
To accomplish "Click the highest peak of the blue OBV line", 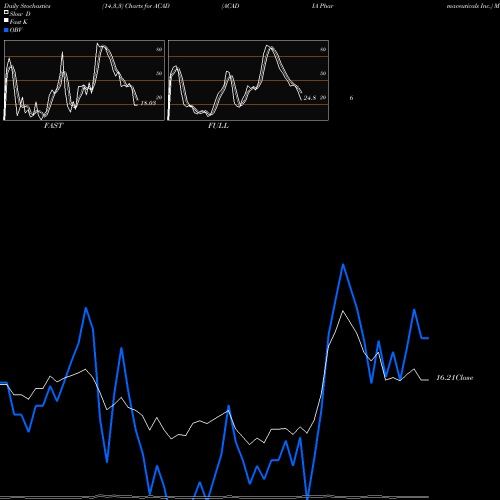I will pos(343,265).
